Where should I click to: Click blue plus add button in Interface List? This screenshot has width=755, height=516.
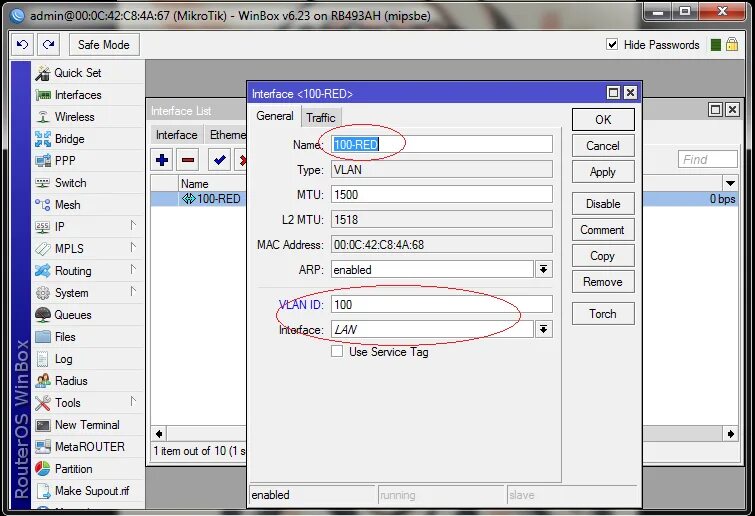[x=162, y=160]
